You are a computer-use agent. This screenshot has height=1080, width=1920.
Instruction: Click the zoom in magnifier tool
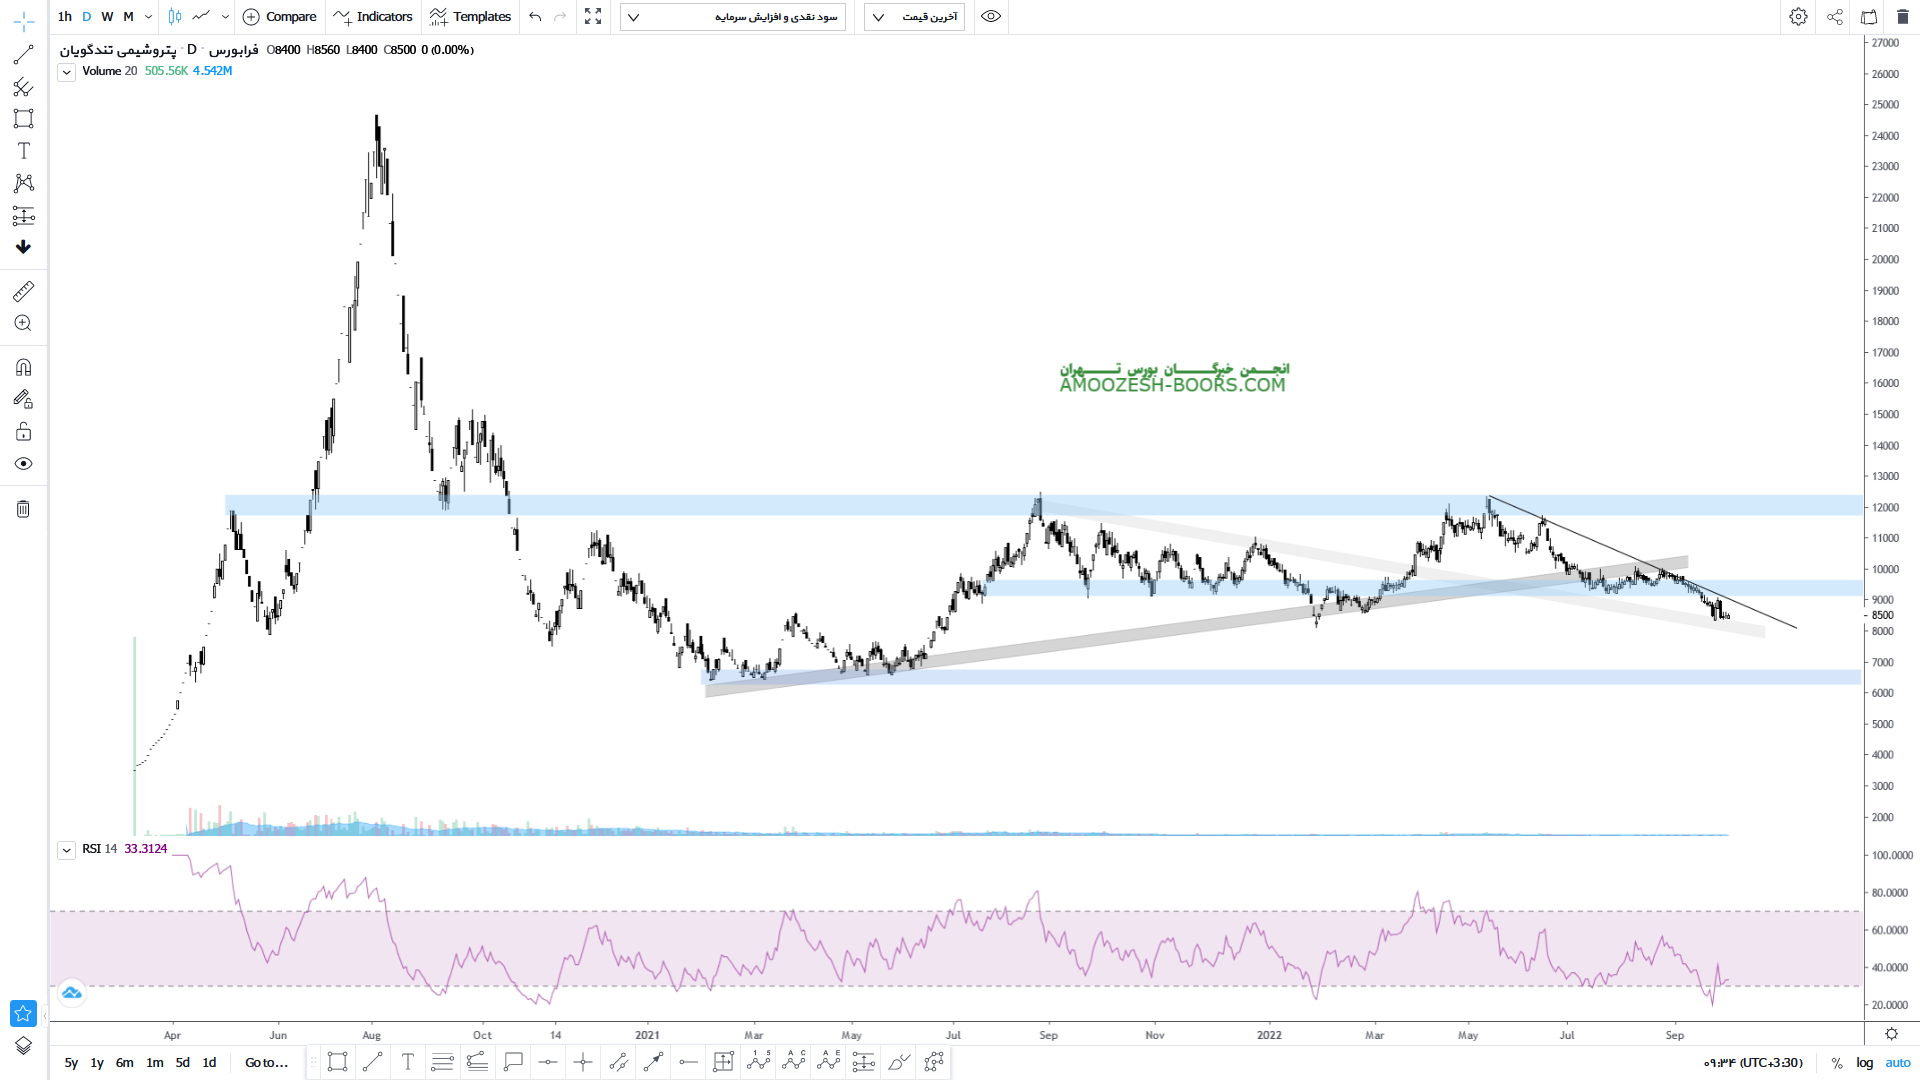[23, 323]
